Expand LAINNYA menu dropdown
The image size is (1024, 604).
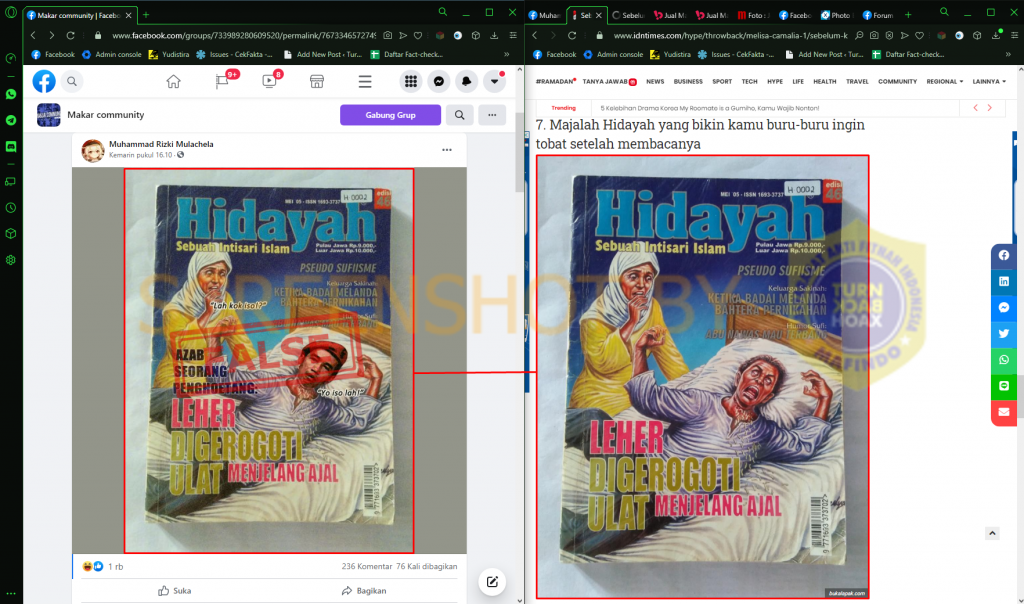pyautogui.click(x=989, y=82)
